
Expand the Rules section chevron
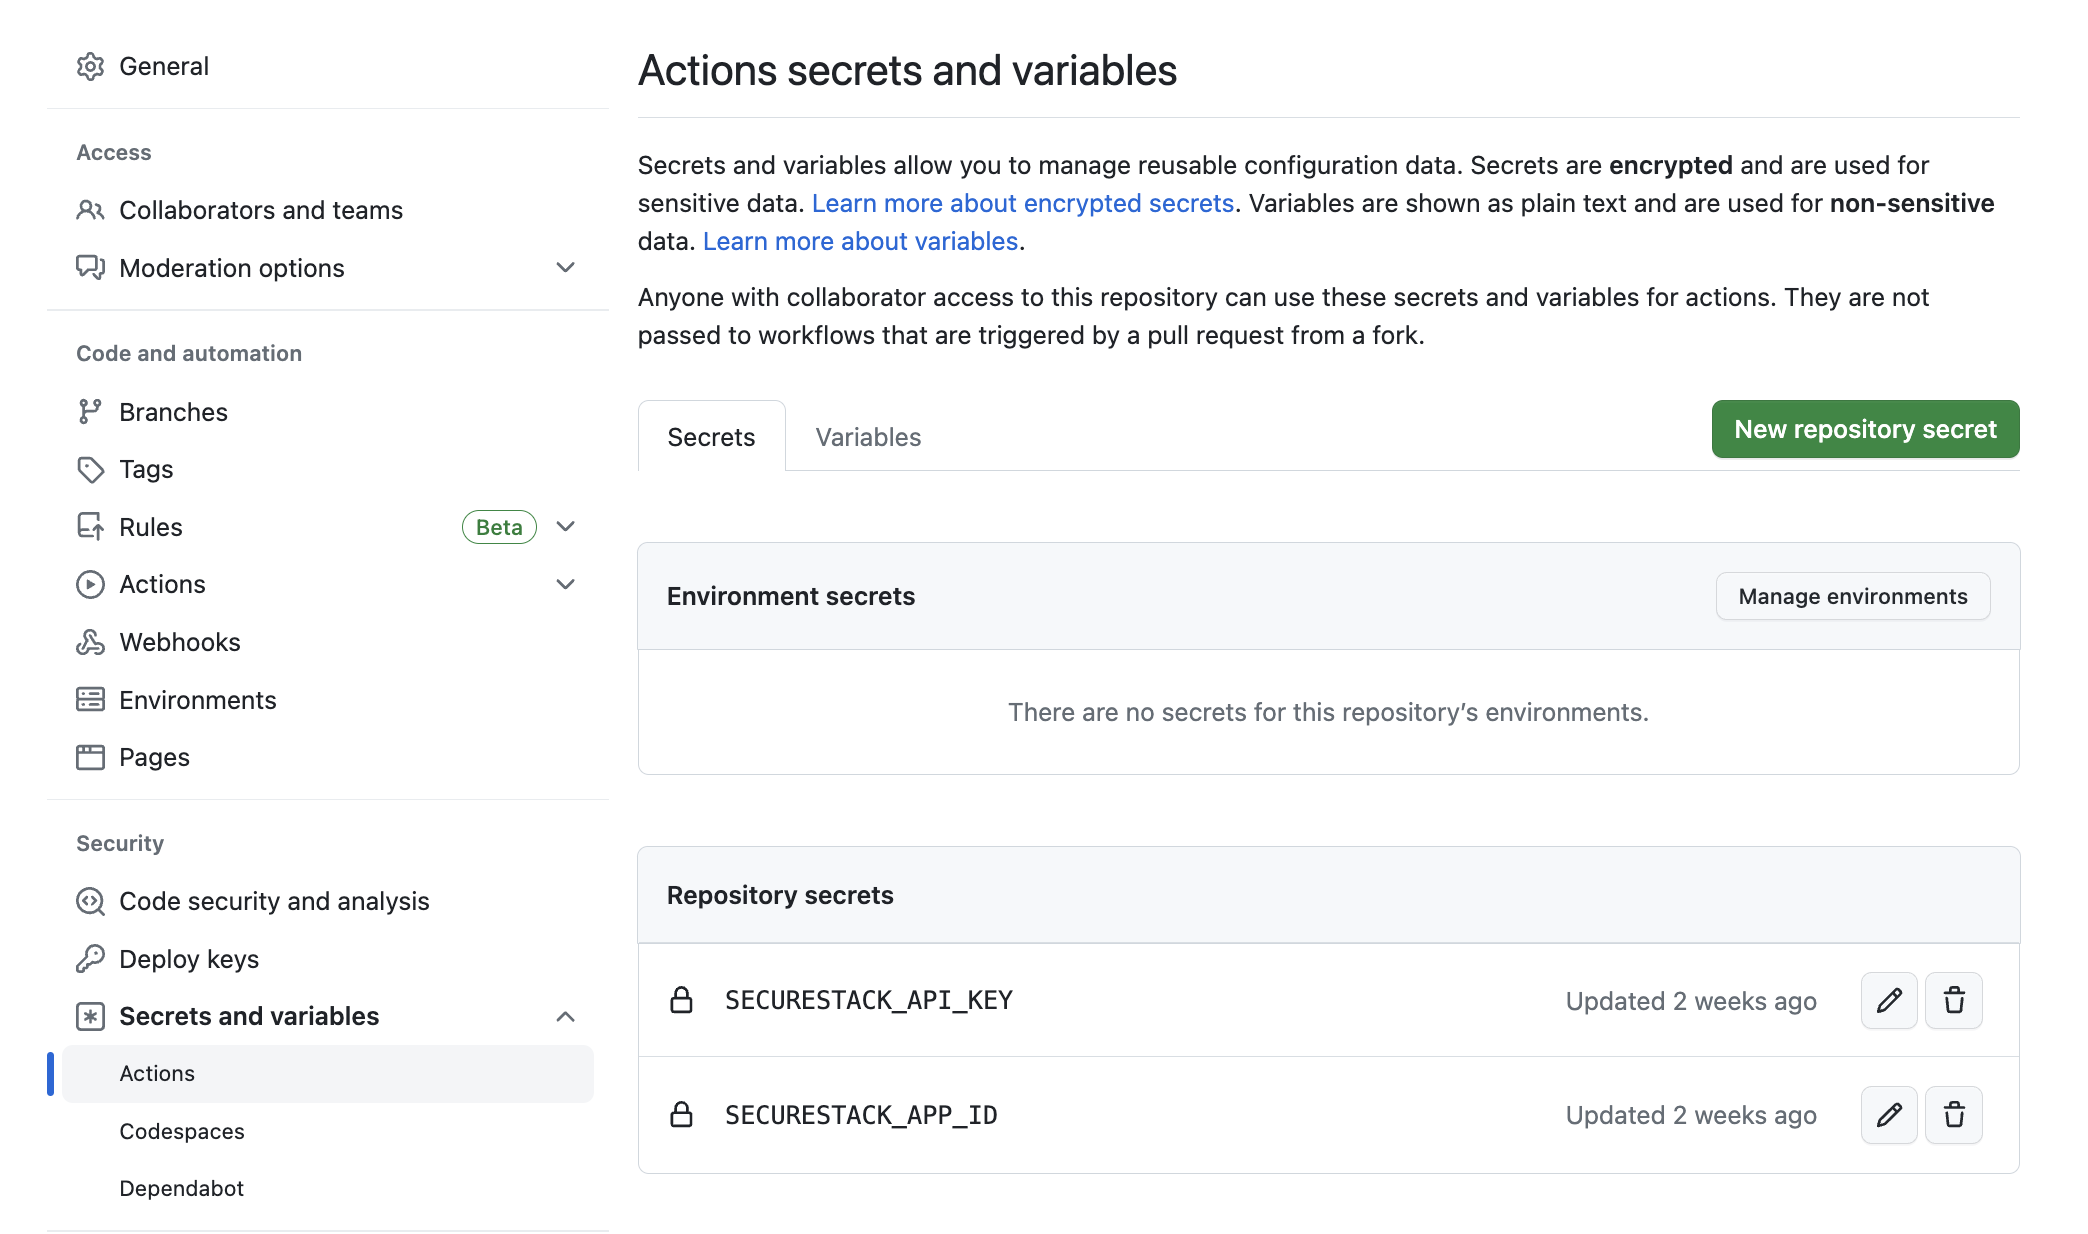pos(565,527)
